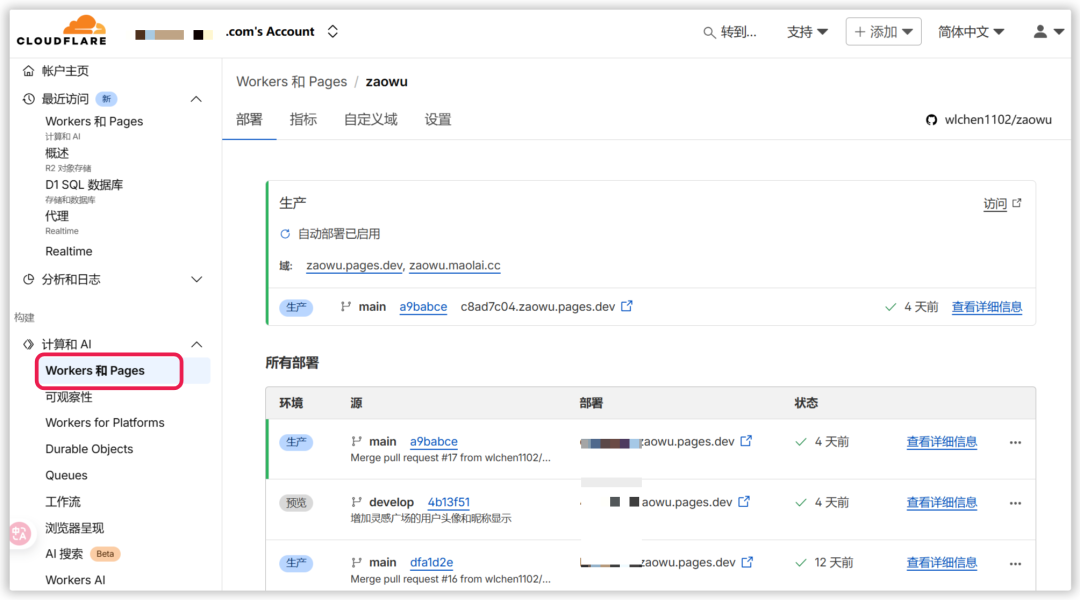Screen dimensions: 1080x600
Task: Open commit a9babce in production card
Action: 423,307
